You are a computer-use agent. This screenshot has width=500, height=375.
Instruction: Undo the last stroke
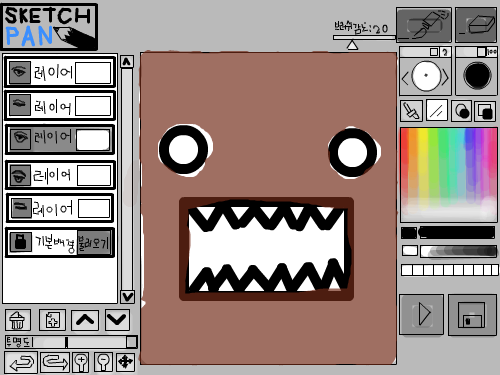coord(21,362)
